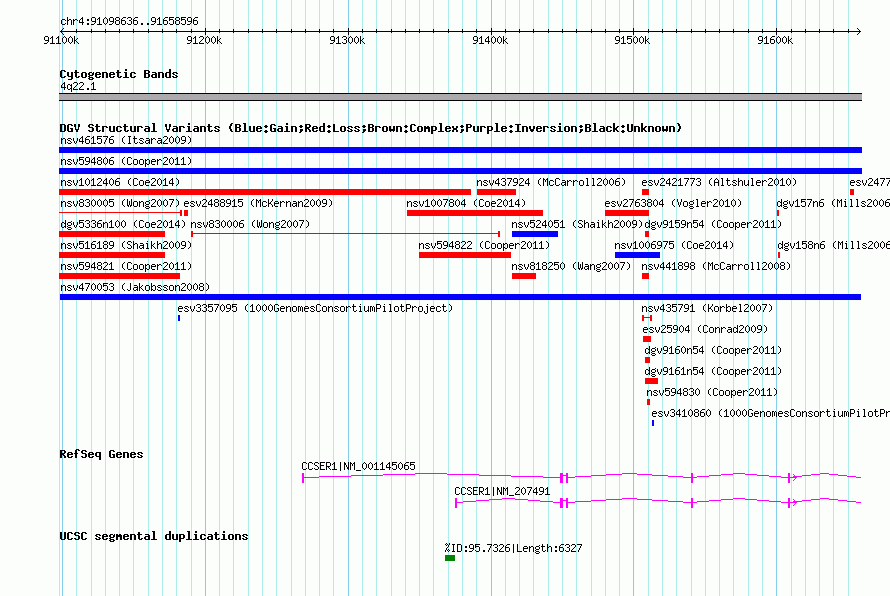Screen dimensions: 890x596
Task: Click nsv470053 (Jakobsson2008) label
Action: 135,287
